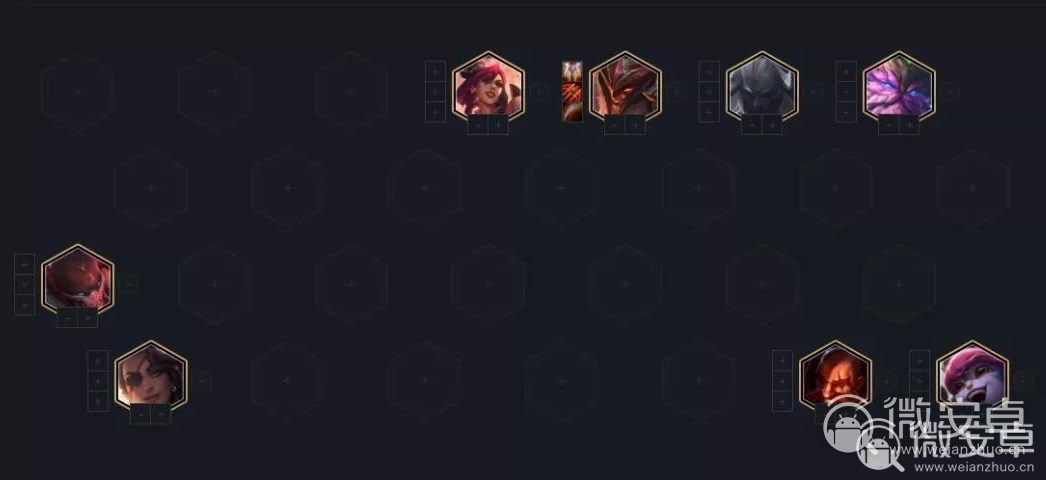
Task: Increase star level under Miss Fortune
Action: 498,125
